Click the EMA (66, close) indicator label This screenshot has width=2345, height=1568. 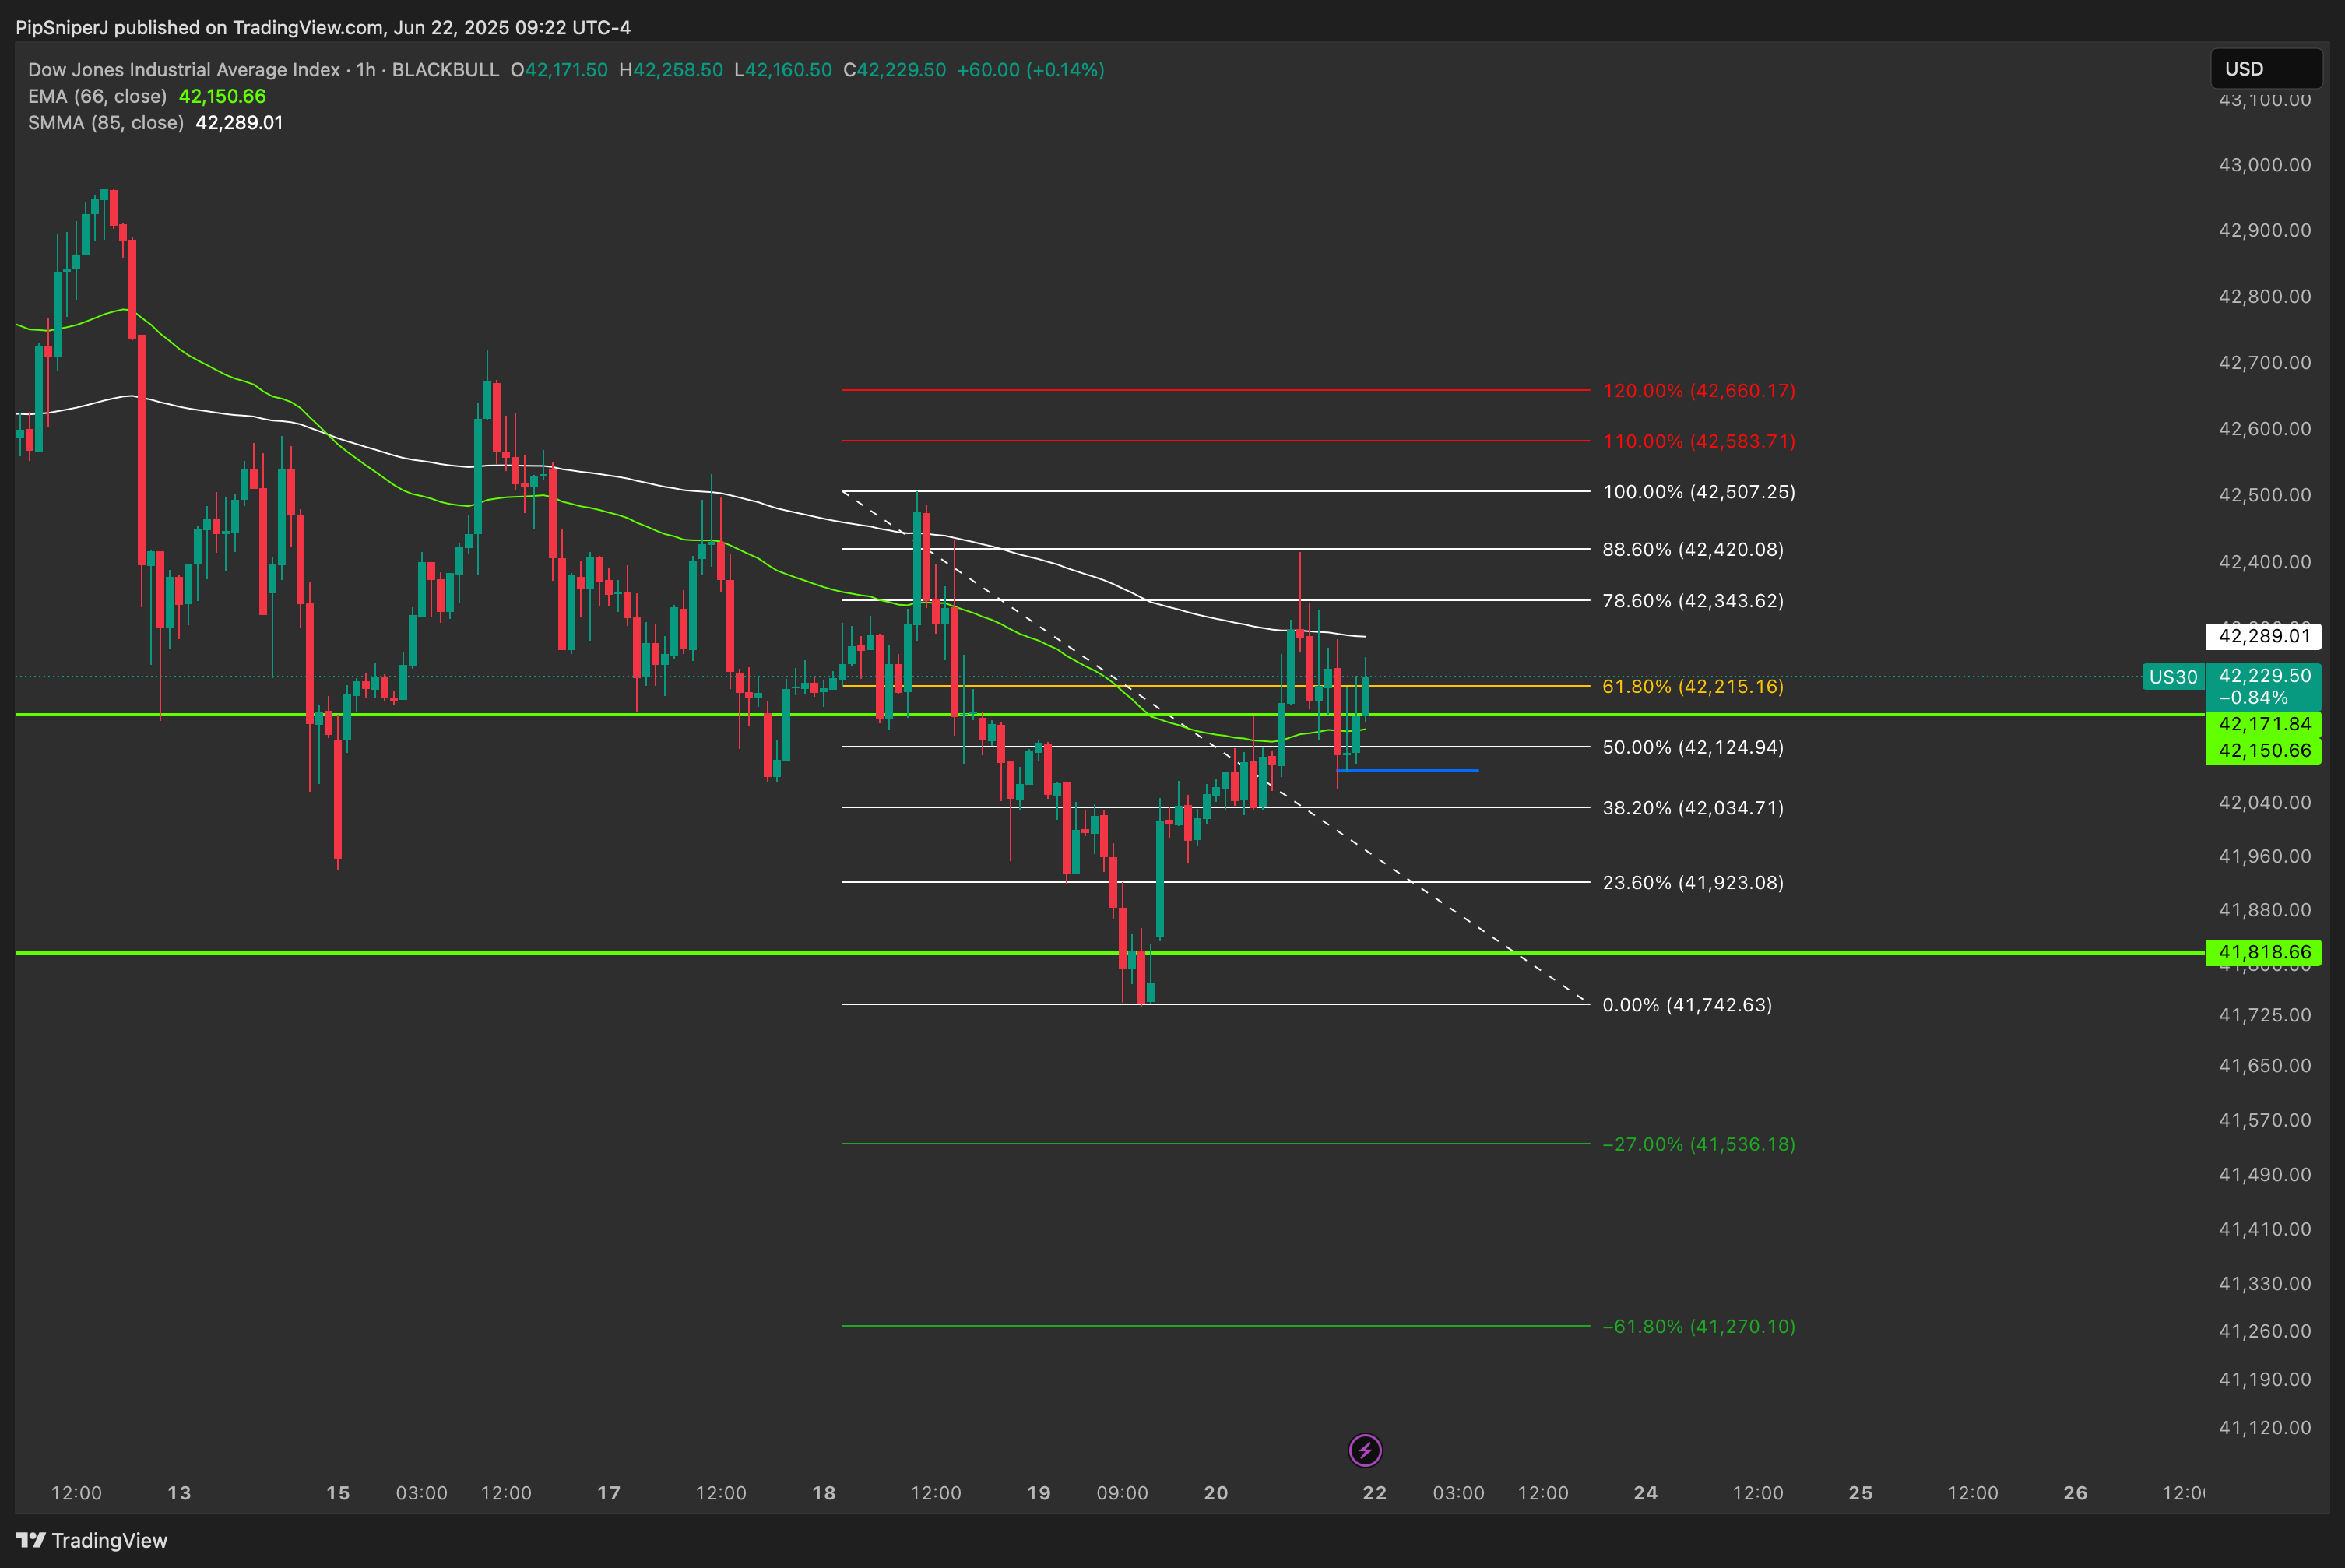click(x=97, y=96)
